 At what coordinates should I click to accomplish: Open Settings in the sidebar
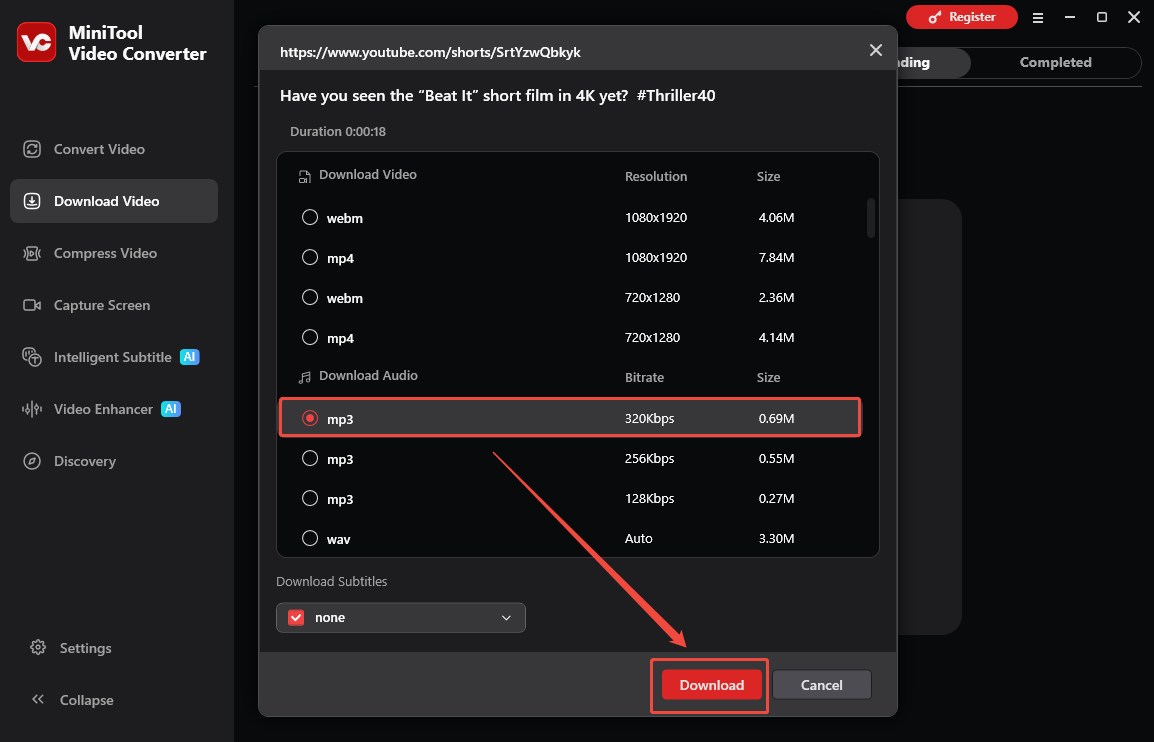(71, 648)
